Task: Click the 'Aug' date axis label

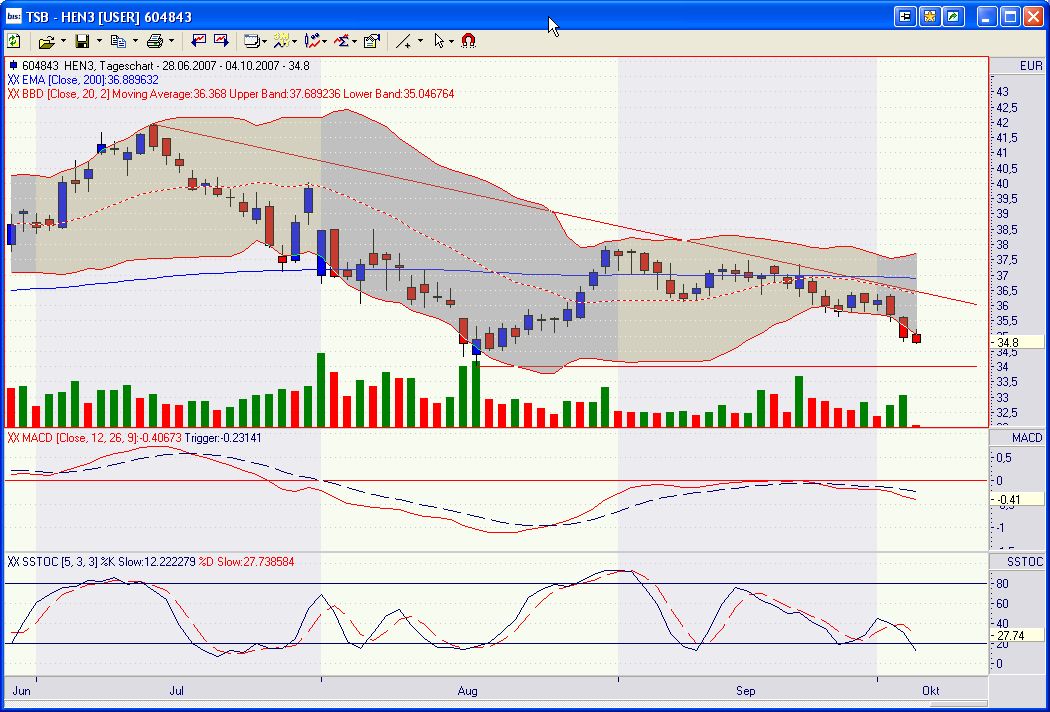Action: tap(467, 691)
